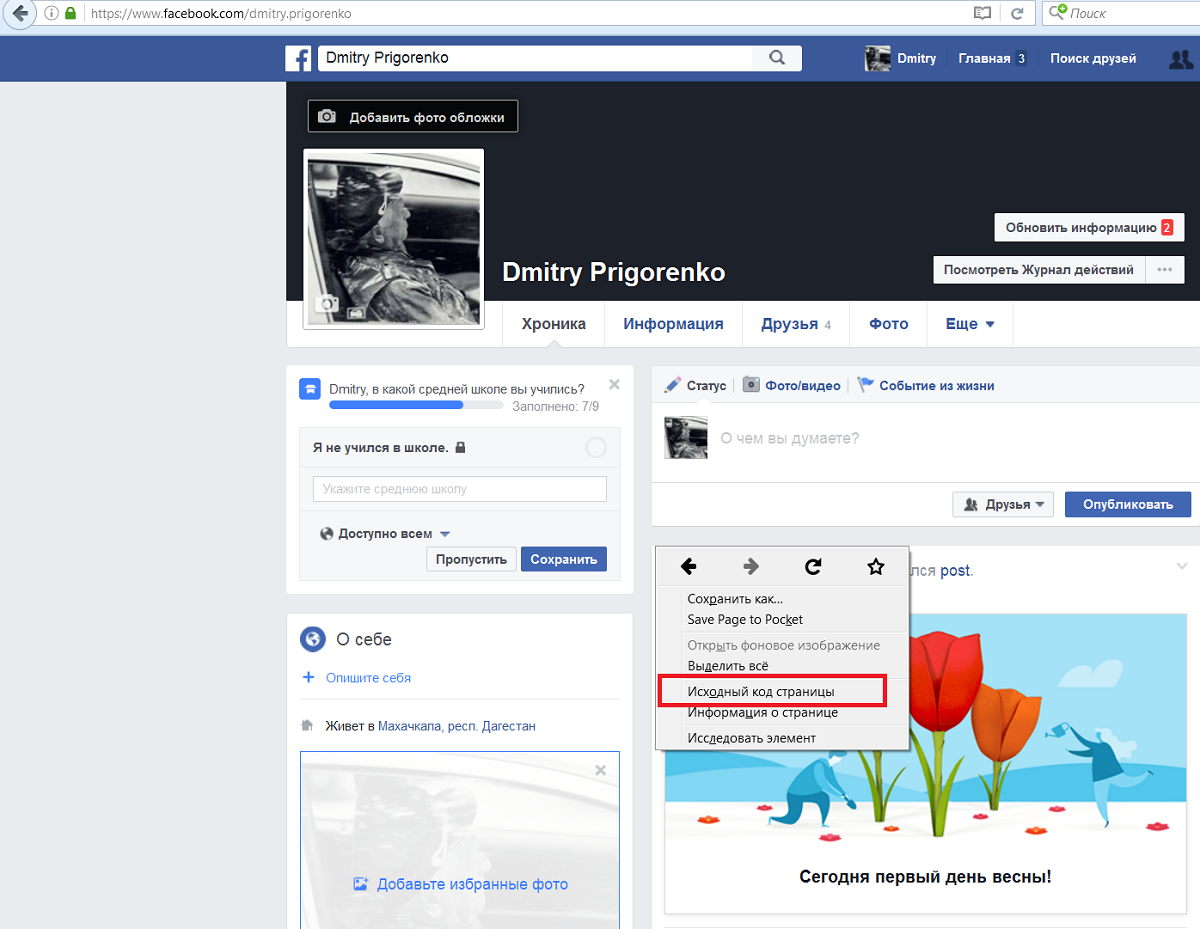Screen dimensions: 1200x929
Task: Go back with the browser back arrow
Action: 19,14
